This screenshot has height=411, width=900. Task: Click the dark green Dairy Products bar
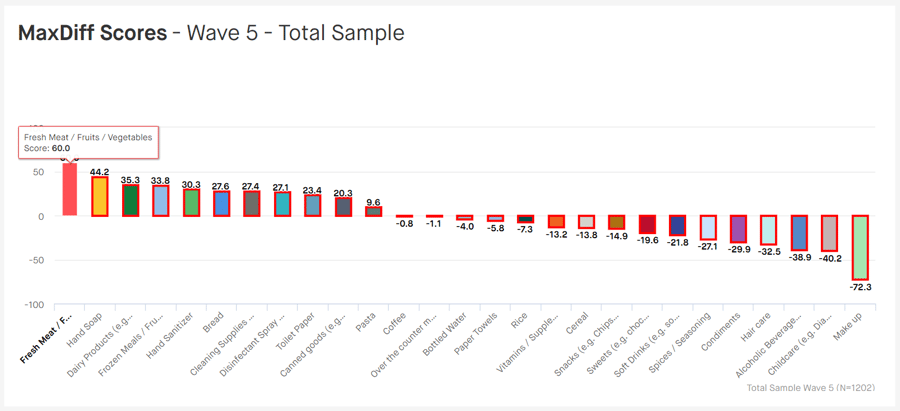pyautogui.click(x=130, y=200)
